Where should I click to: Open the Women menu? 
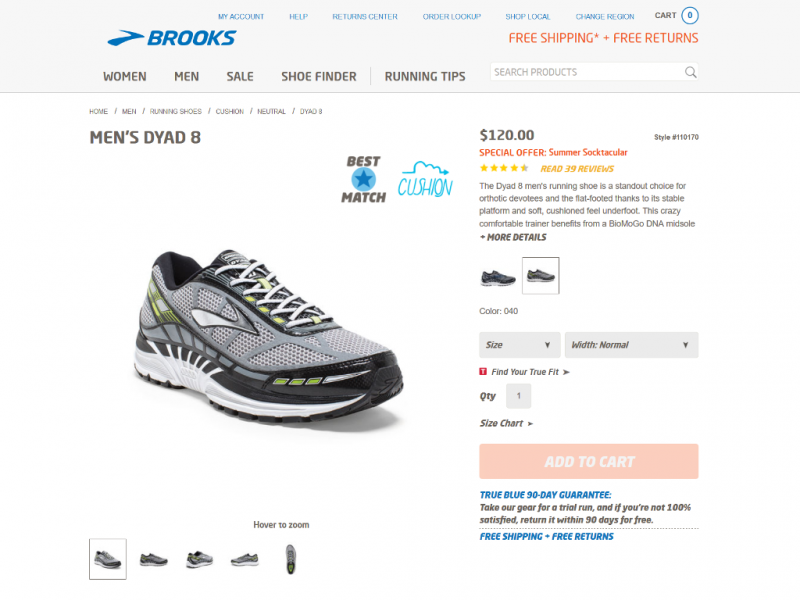pos(124,77)
